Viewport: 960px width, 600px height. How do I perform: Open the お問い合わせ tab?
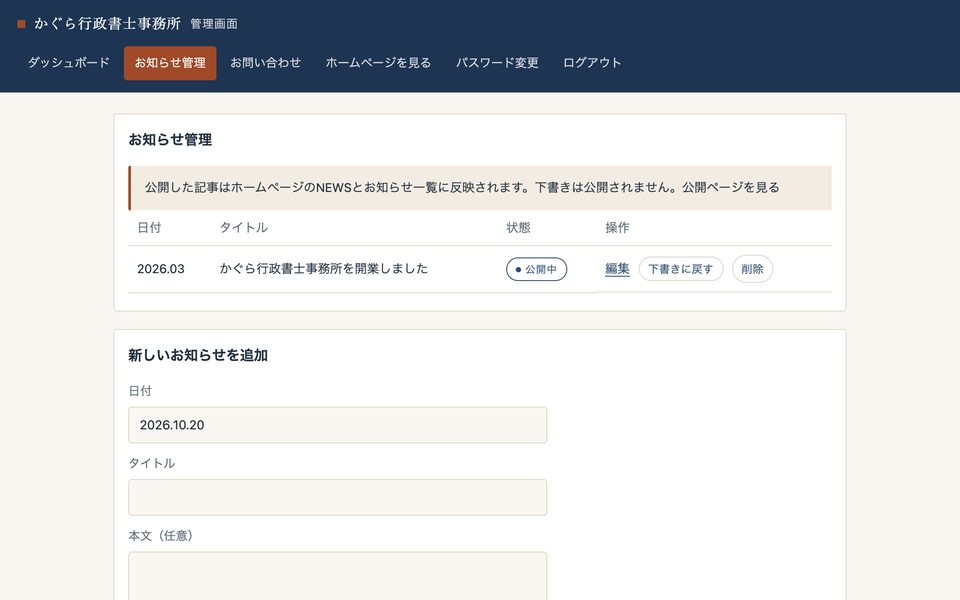(266, 62)
